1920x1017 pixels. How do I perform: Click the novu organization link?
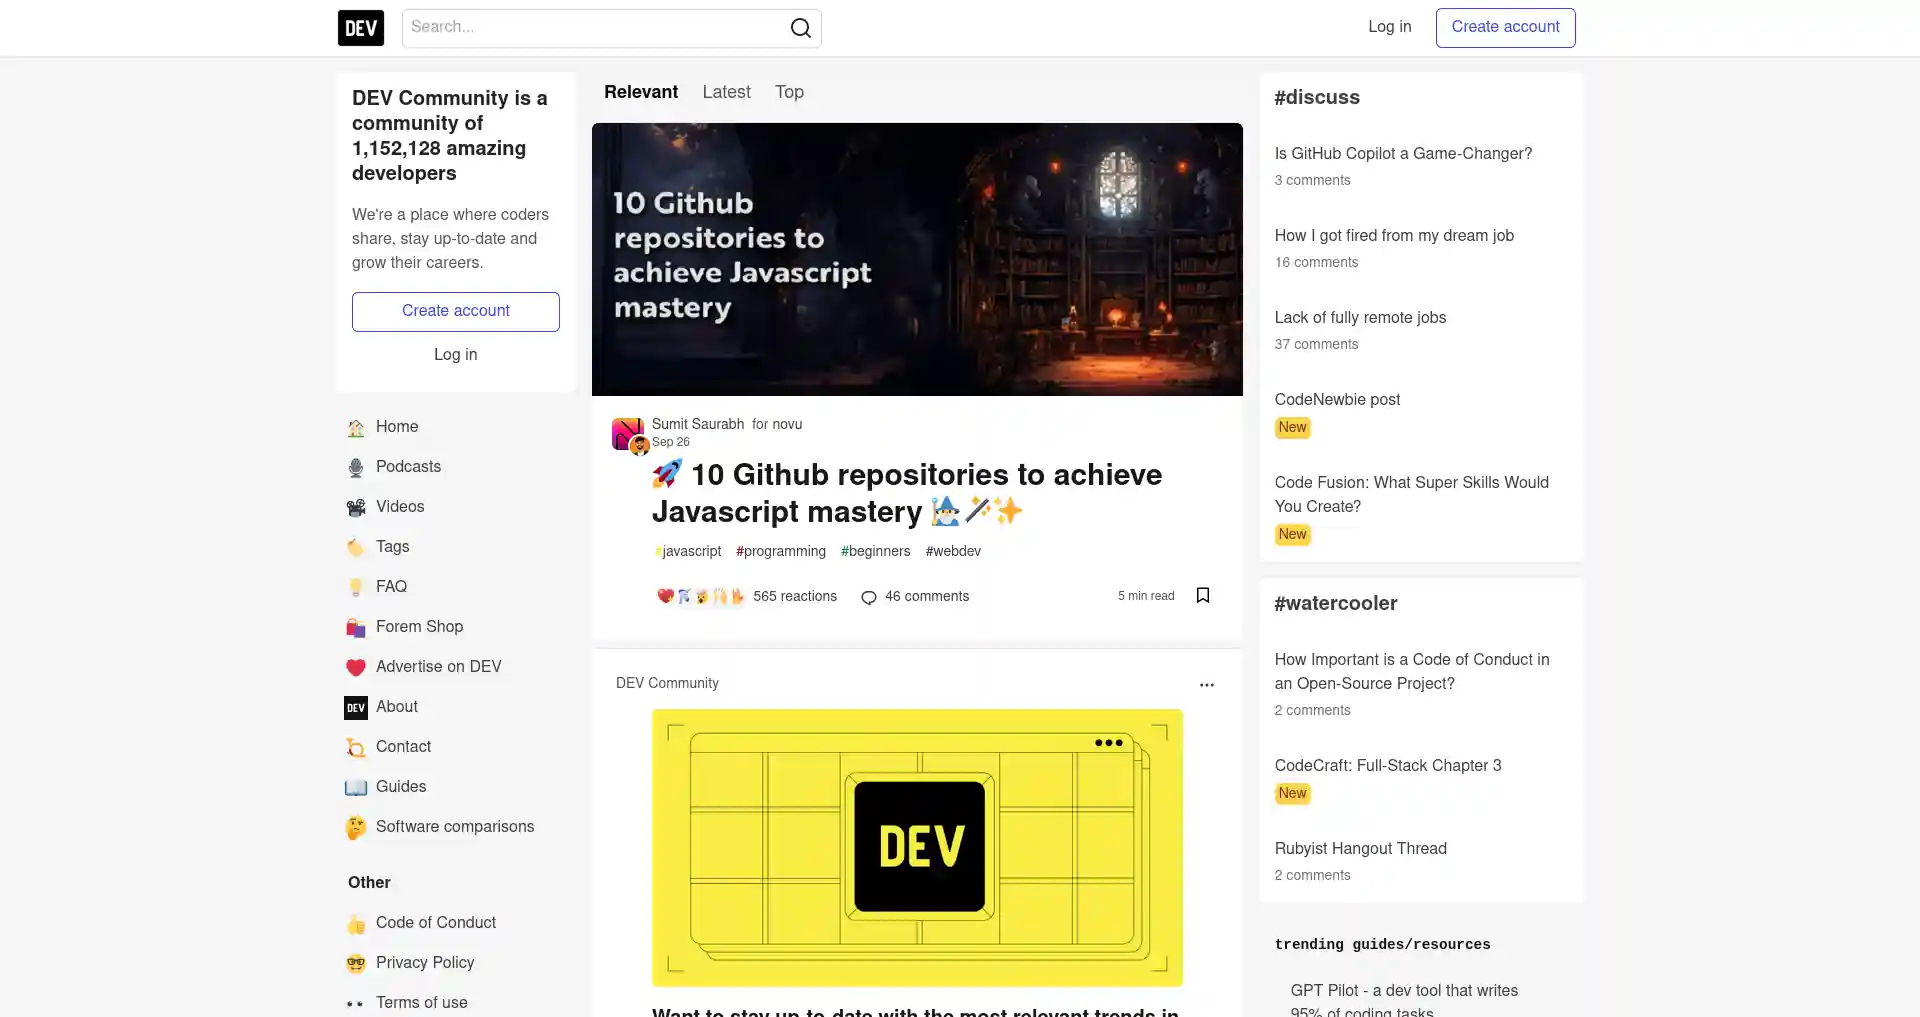click(x=787, y=425)
